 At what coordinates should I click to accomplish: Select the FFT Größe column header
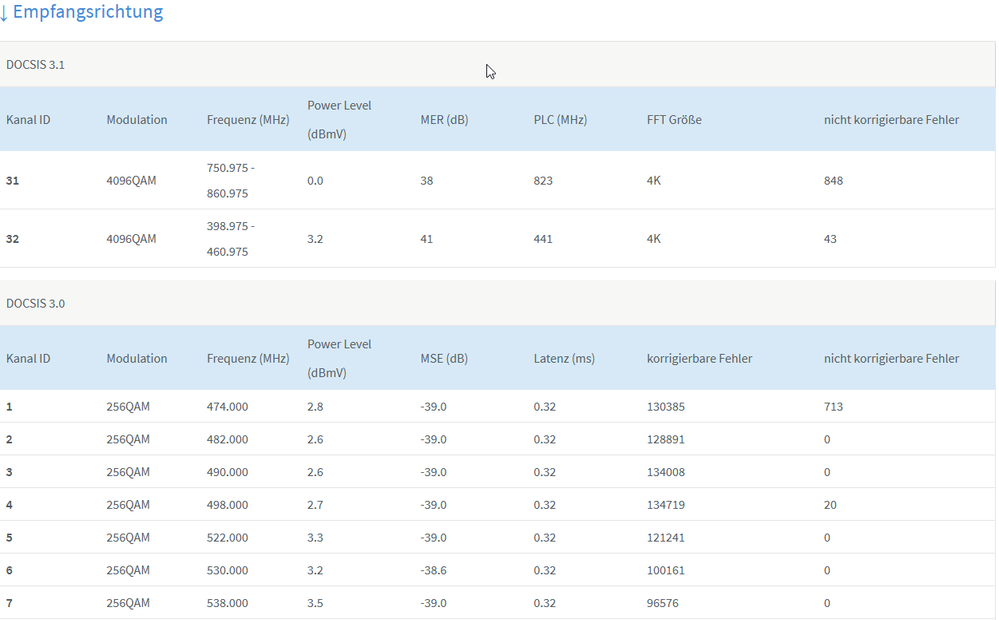point(674,120)
